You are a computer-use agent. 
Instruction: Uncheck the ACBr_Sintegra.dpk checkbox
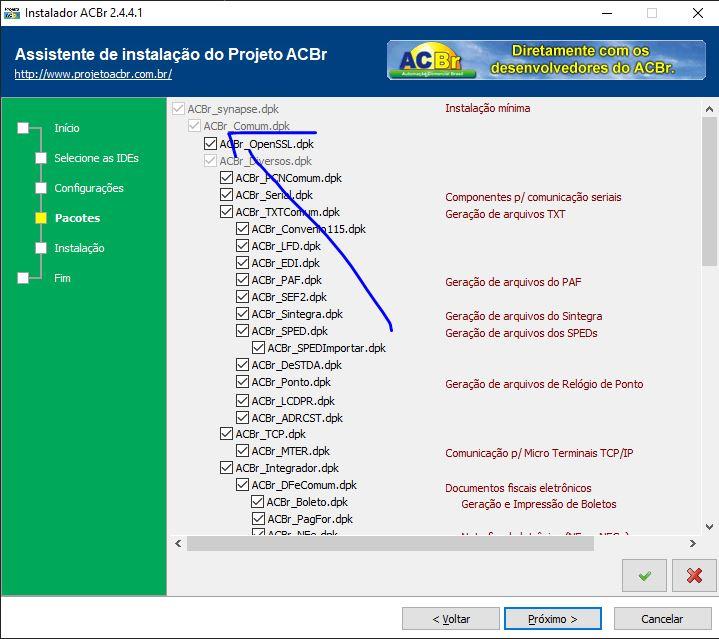click(x=243, y=313)
